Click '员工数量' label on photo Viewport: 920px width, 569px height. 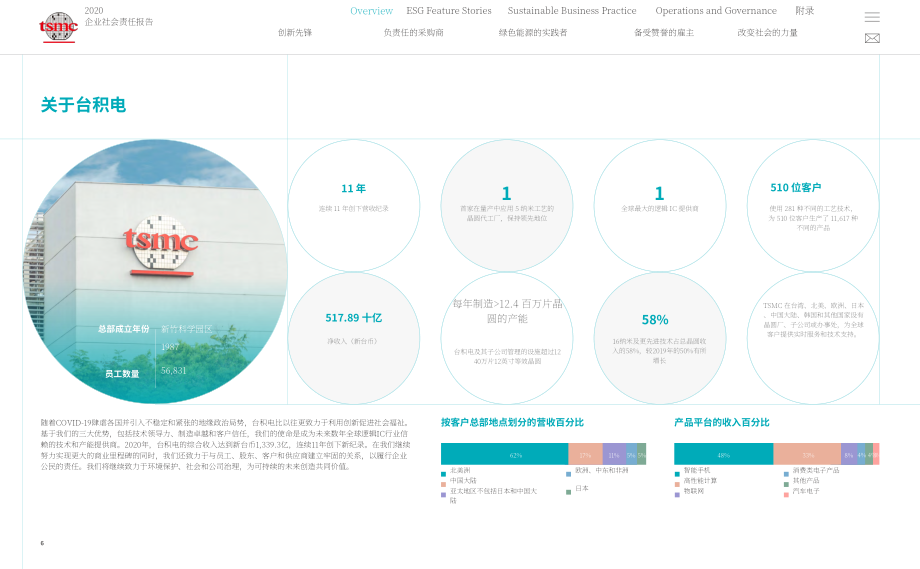pos(122,374)
